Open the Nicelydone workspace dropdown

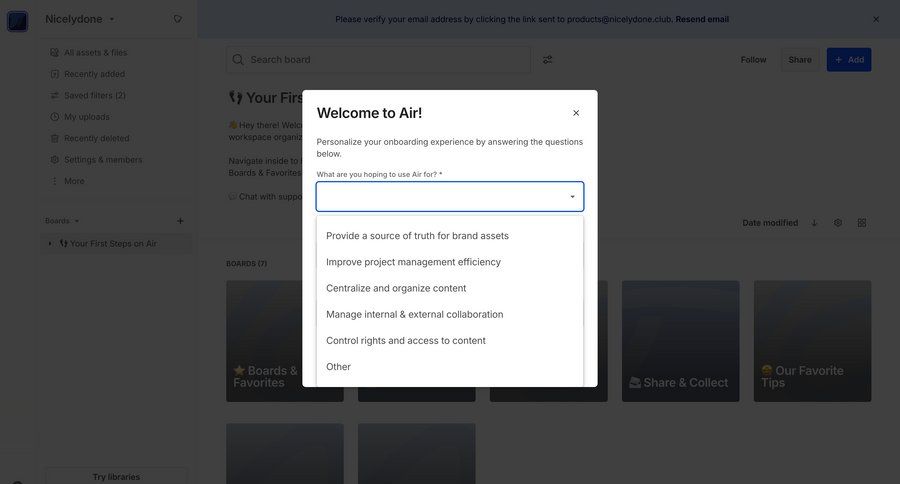[x=80, y=19]
